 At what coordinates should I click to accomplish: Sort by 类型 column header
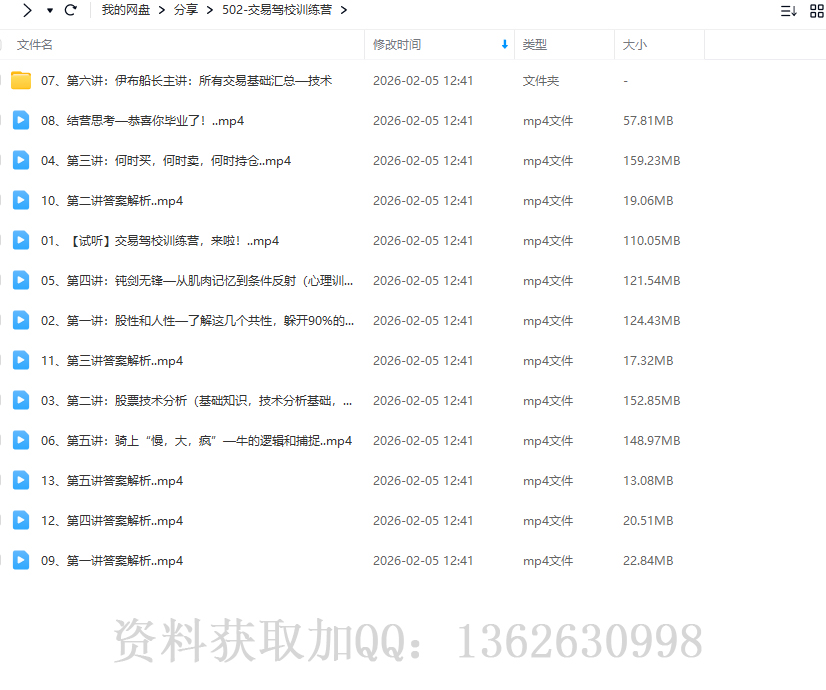(x=535, y=45)
